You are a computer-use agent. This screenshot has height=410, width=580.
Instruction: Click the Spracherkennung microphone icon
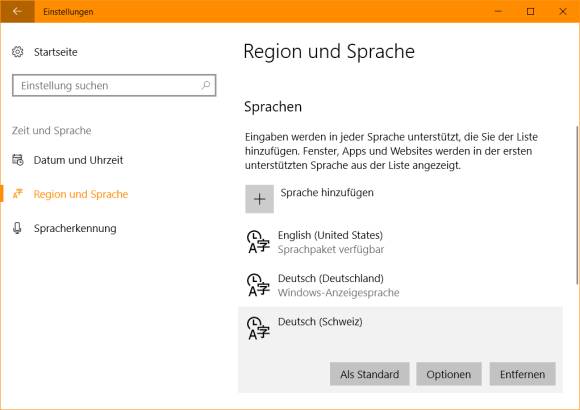pyautogui.click(x=17, y=228)
